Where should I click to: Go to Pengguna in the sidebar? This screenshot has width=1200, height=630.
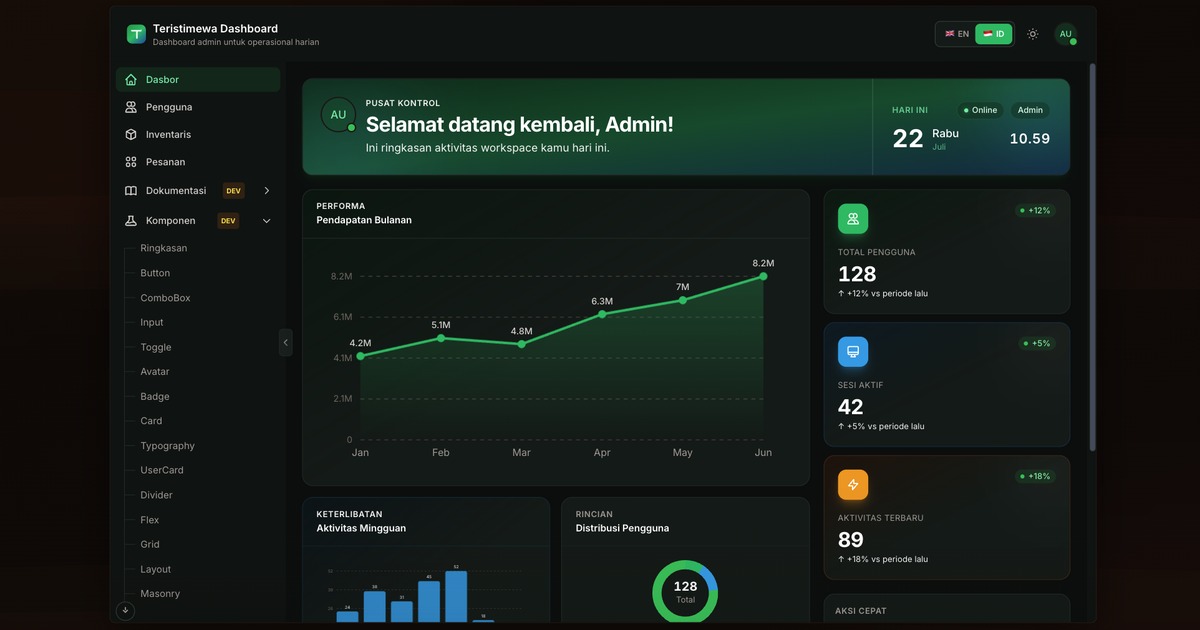pyautogui.click(x=198, y=107)
